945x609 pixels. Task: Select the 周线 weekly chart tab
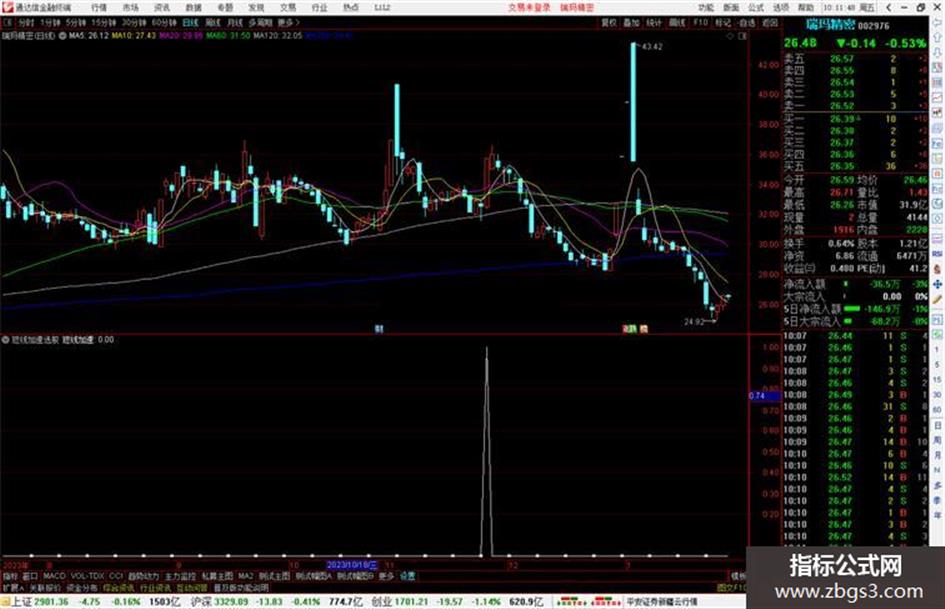213,22
